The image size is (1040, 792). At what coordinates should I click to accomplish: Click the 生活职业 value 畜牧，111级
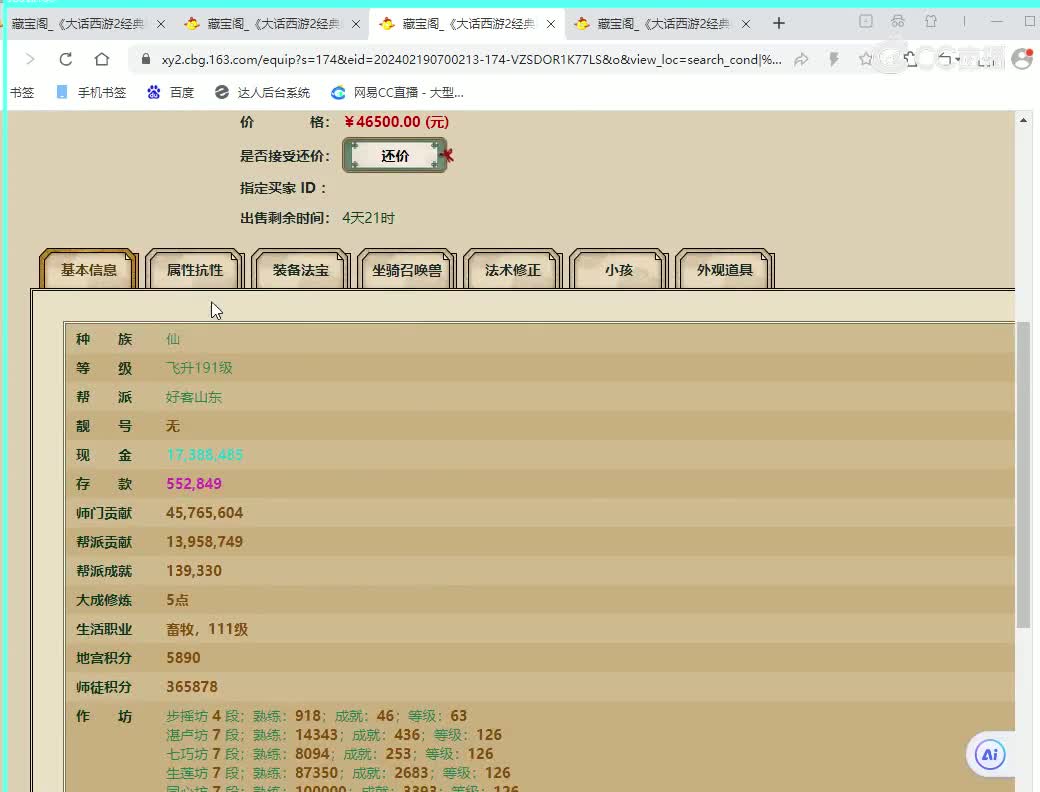click(207, 629)
